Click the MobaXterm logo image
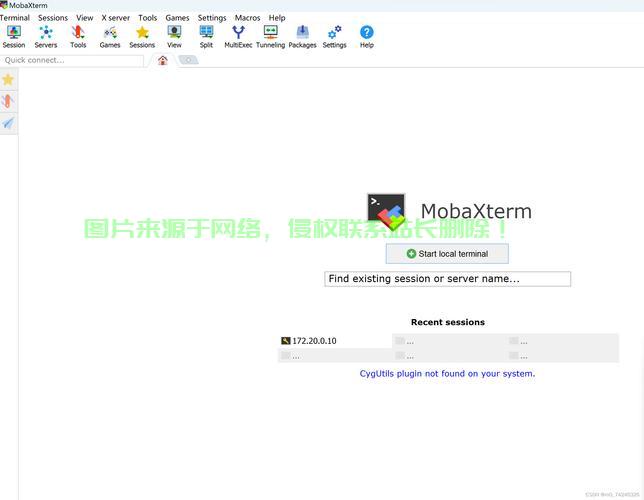Viewport: 644px width, 500px height. [386, 212]
